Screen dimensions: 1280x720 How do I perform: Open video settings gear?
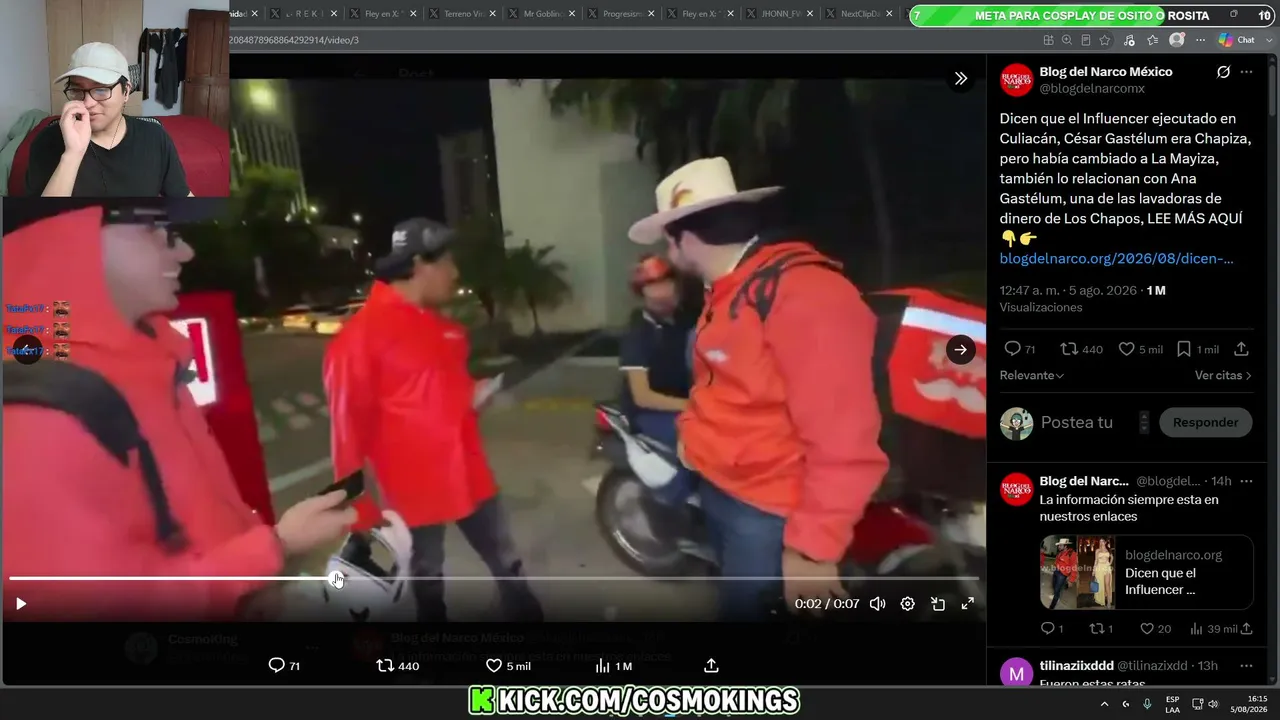[x=907, y=604]
